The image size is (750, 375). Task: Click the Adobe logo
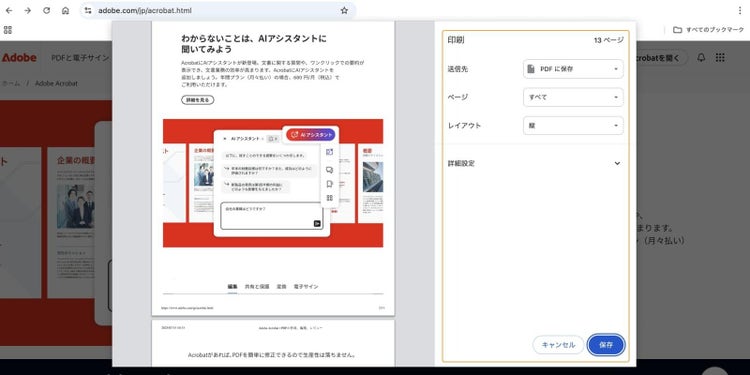click(19, 58)
